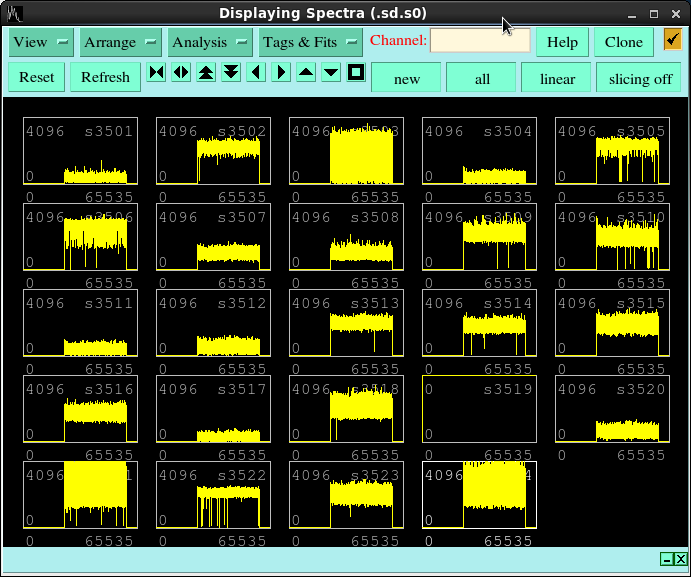Click the horizontal compress (bowtie) icon
The width and height of the screenshot is (691, 577).
[x=156, y=73]
